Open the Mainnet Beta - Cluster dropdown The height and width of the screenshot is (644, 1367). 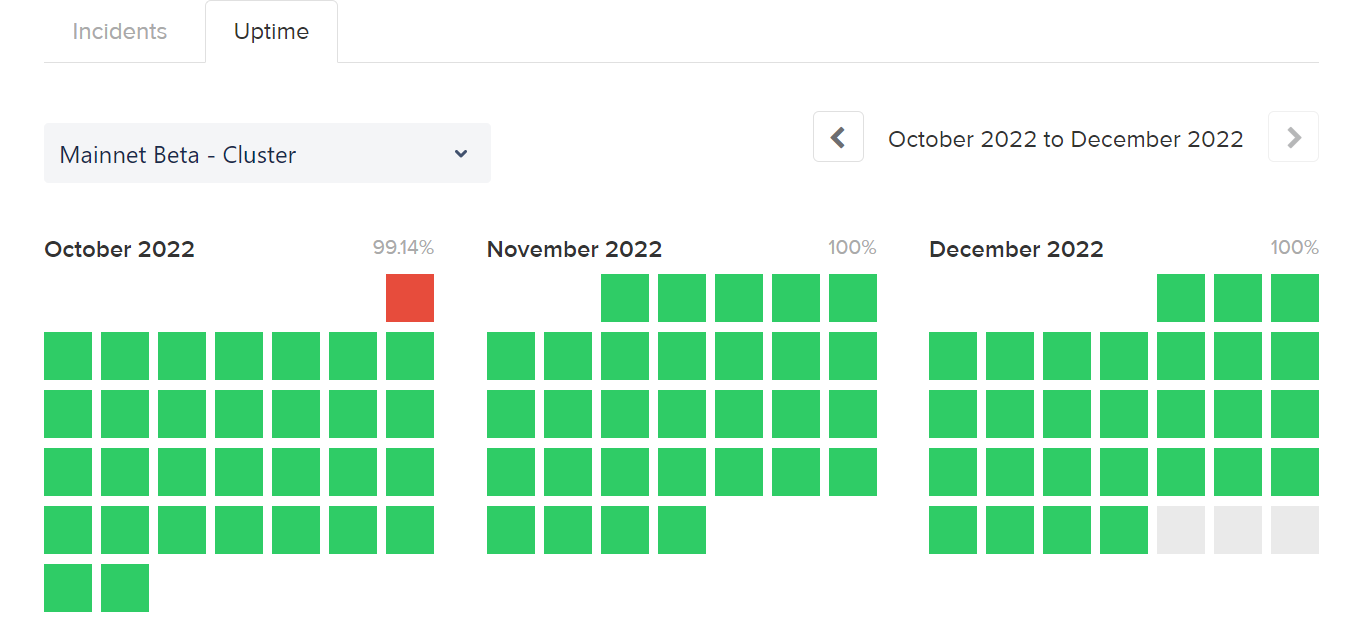tap(267, 153)
